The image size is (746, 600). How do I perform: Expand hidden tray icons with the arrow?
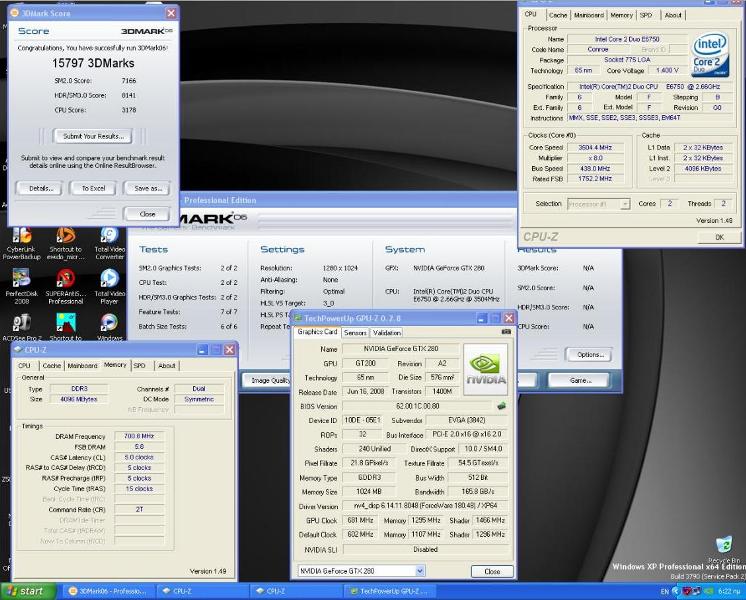point(675,591)
